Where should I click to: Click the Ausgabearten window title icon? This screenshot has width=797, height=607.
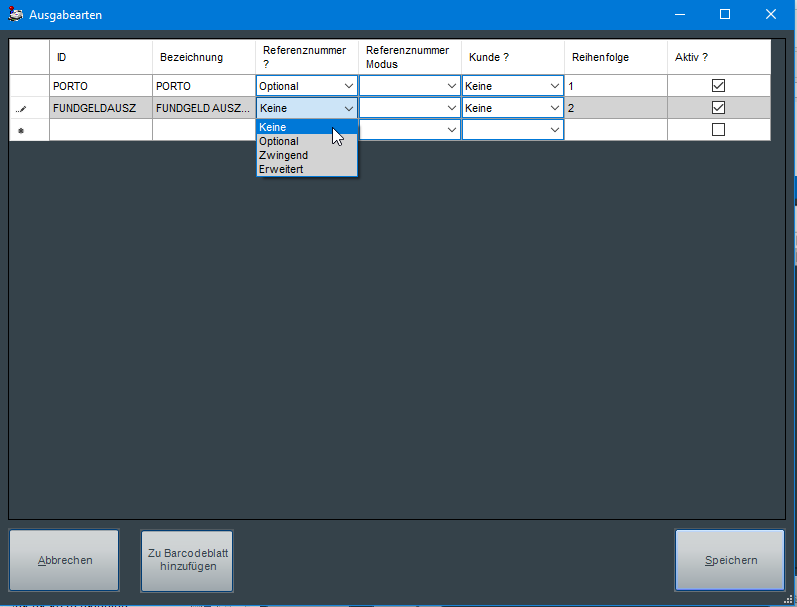point(16,15)
